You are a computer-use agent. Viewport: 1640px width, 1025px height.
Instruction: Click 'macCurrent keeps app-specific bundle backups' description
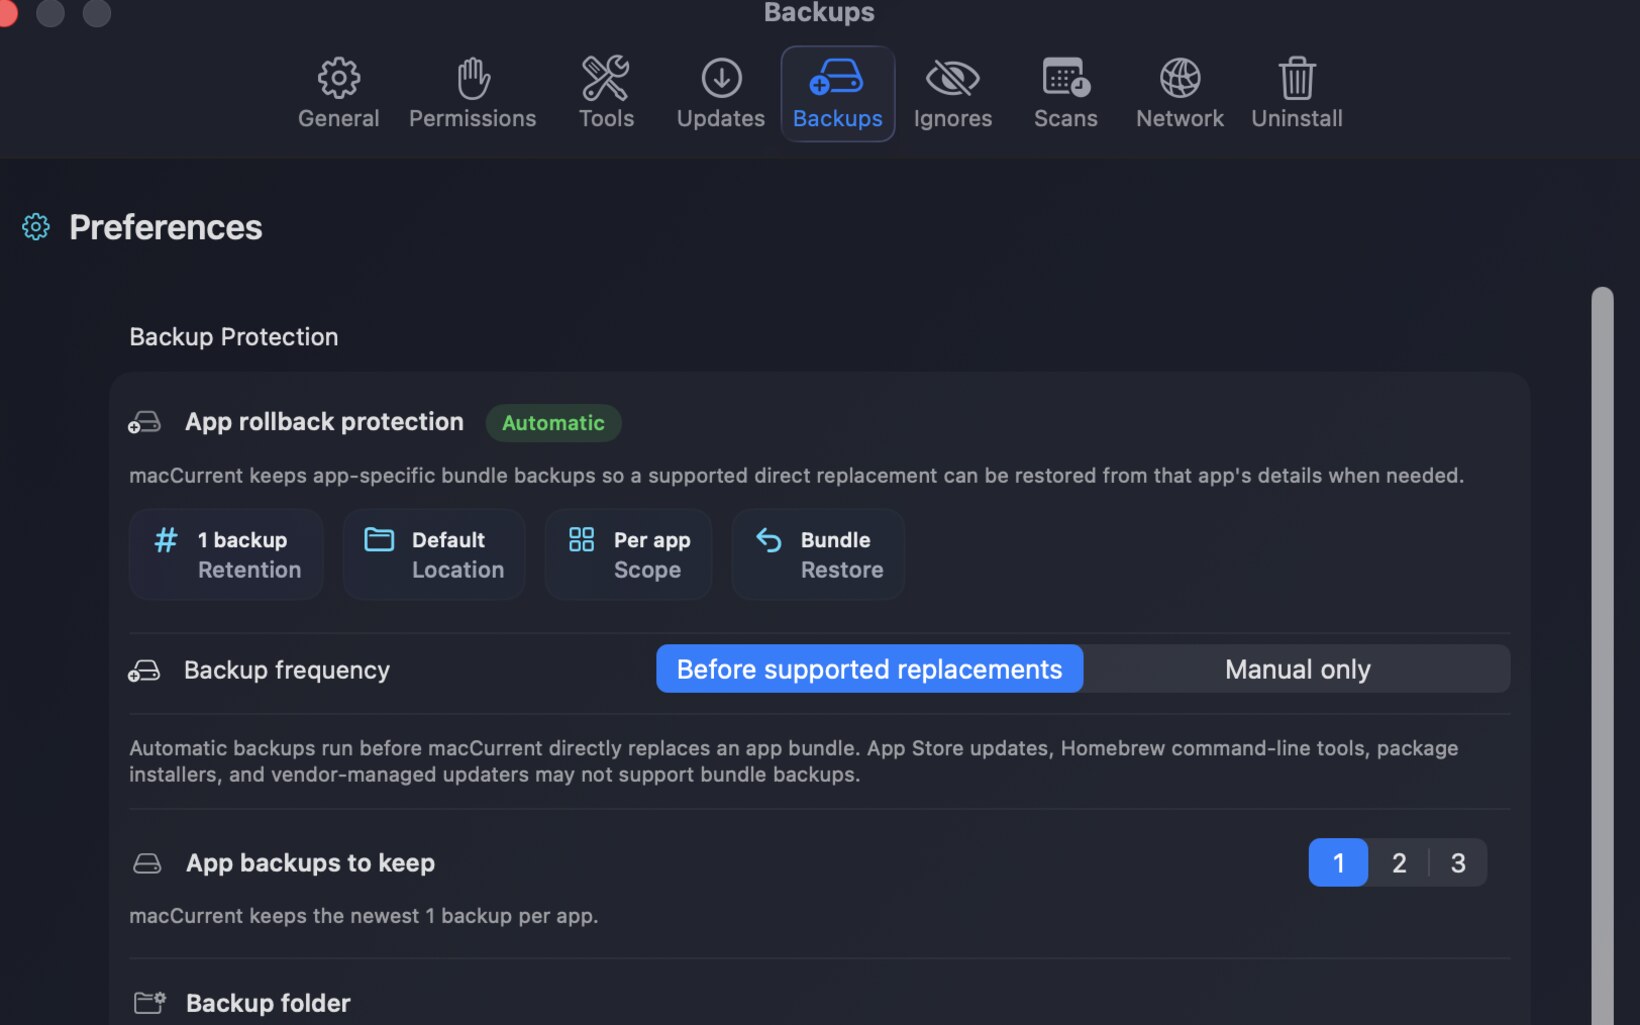[796, 475]
